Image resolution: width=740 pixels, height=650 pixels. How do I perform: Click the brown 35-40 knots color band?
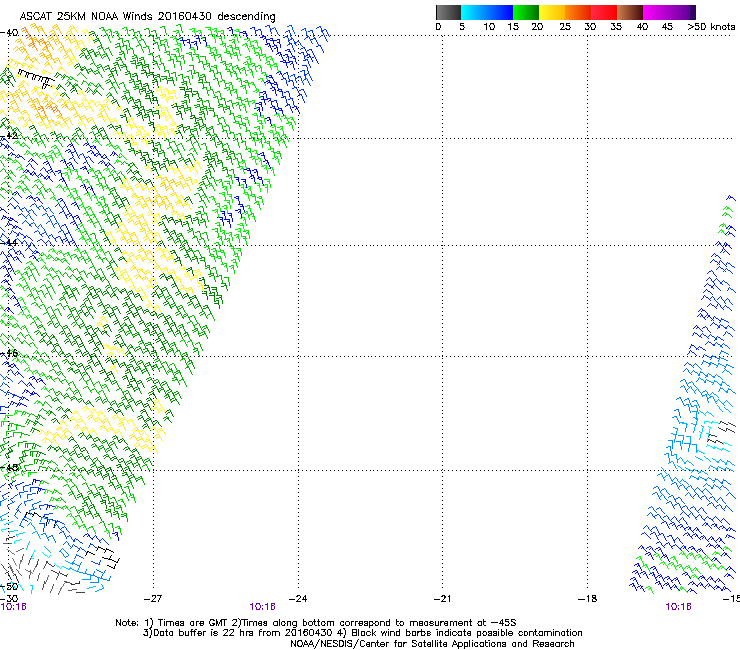point(630,12)
